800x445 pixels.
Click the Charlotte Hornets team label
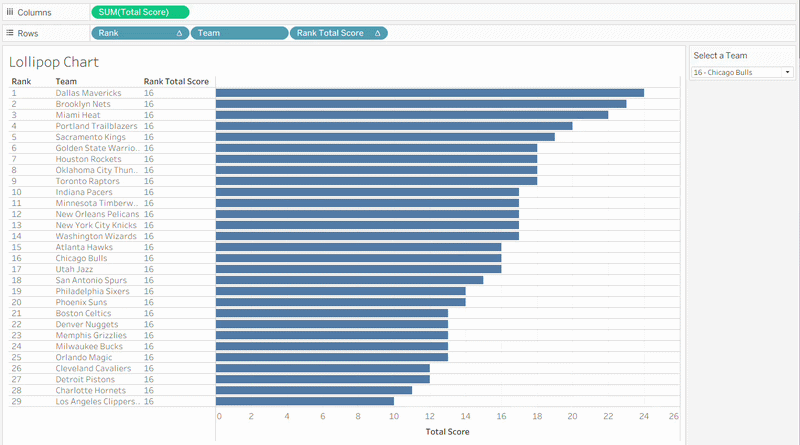click(x=90, y=391)
